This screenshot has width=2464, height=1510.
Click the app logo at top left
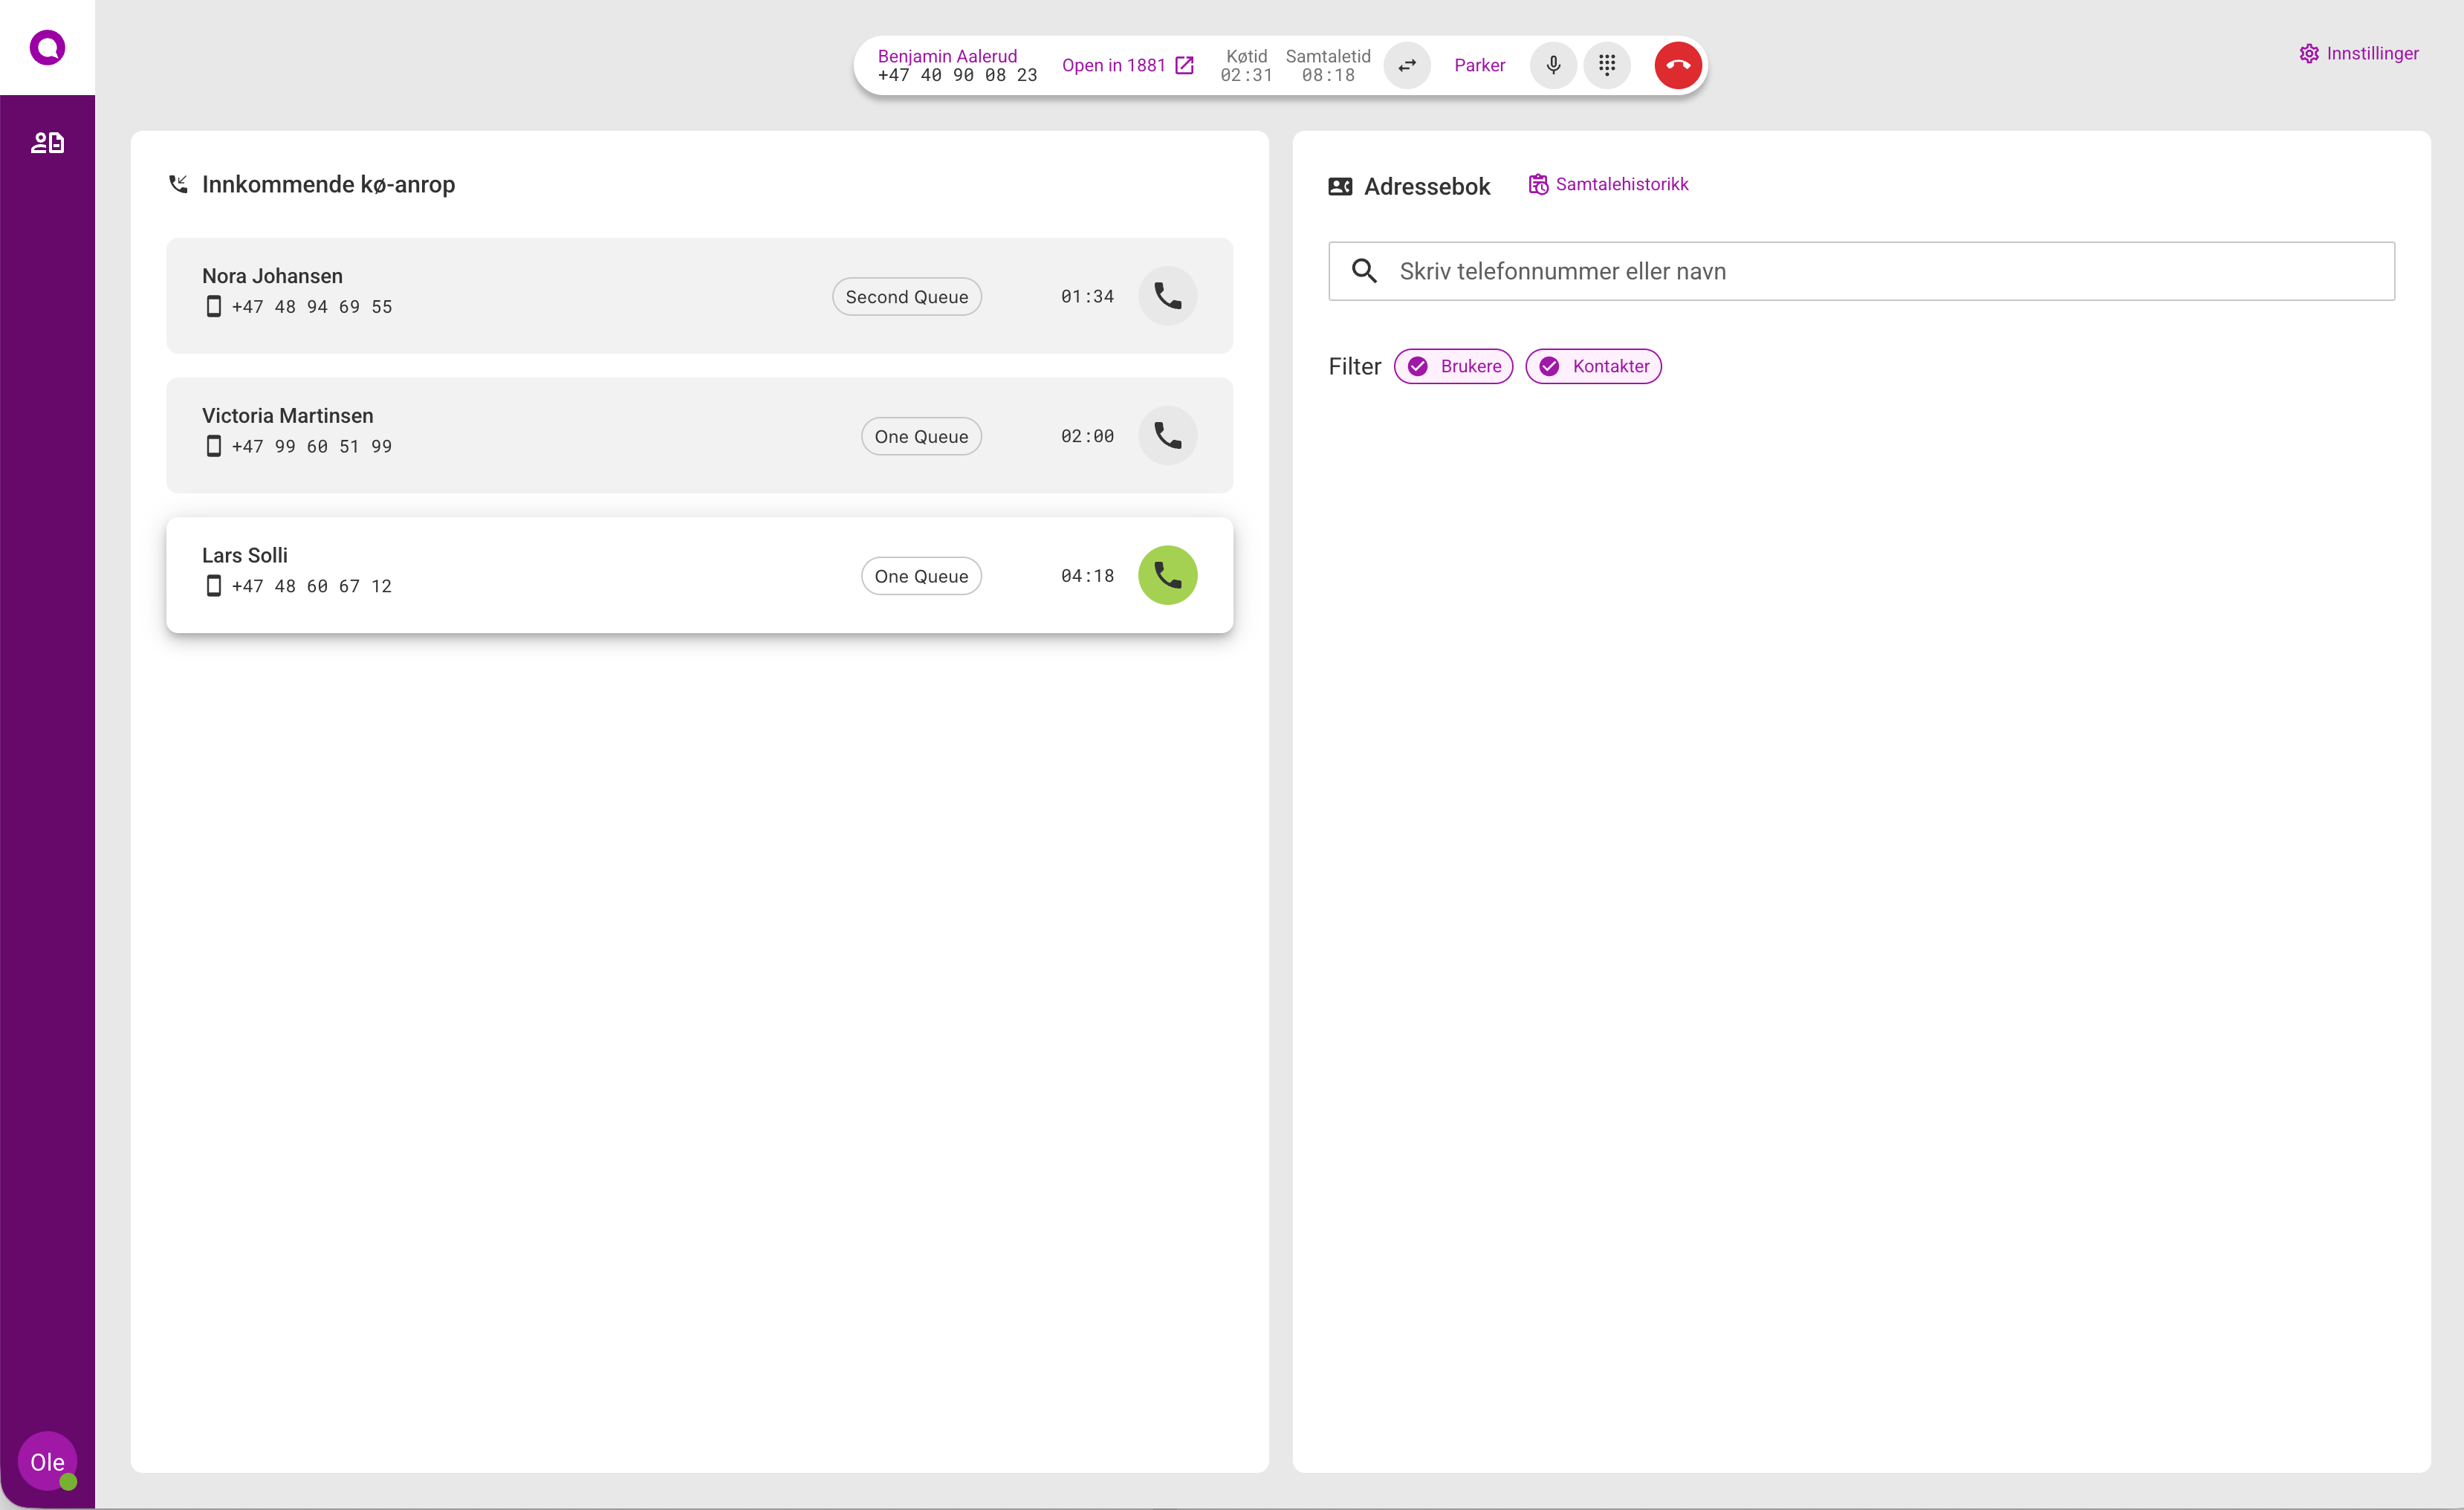[x=47, y=47]
